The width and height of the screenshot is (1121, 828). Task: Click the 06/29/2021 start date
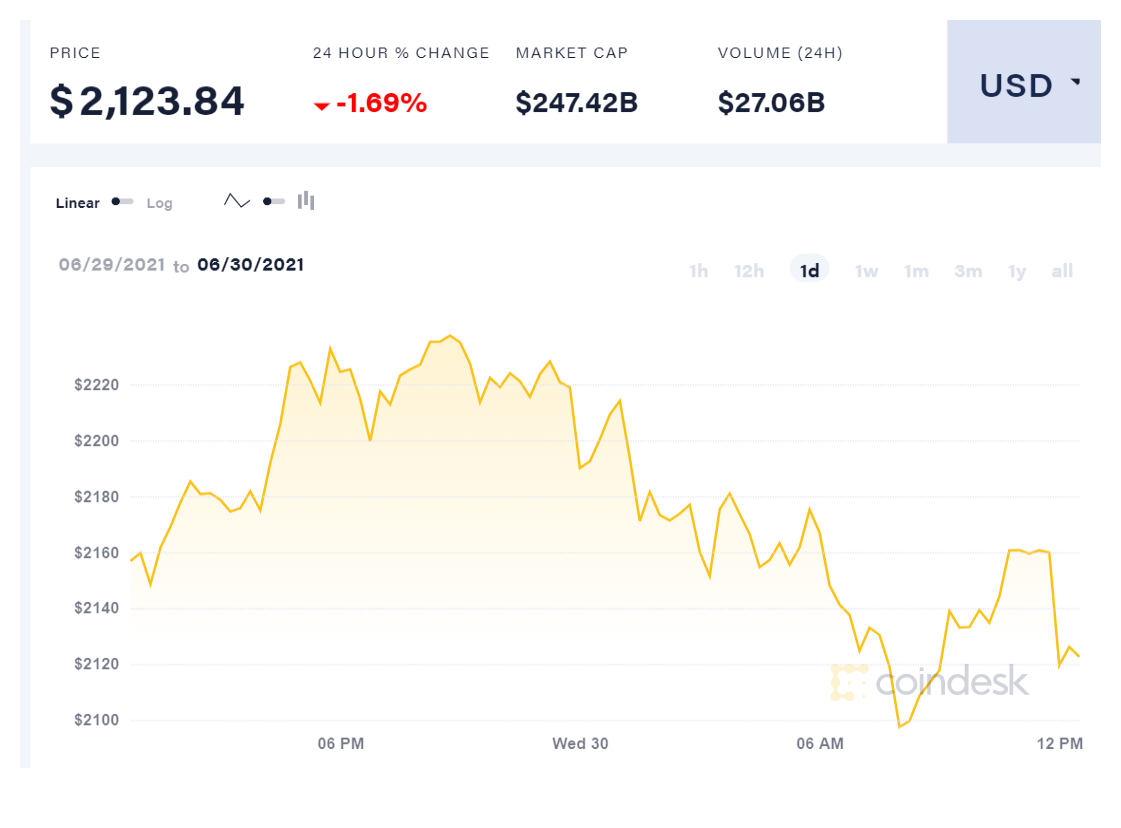tap(112, 265)
